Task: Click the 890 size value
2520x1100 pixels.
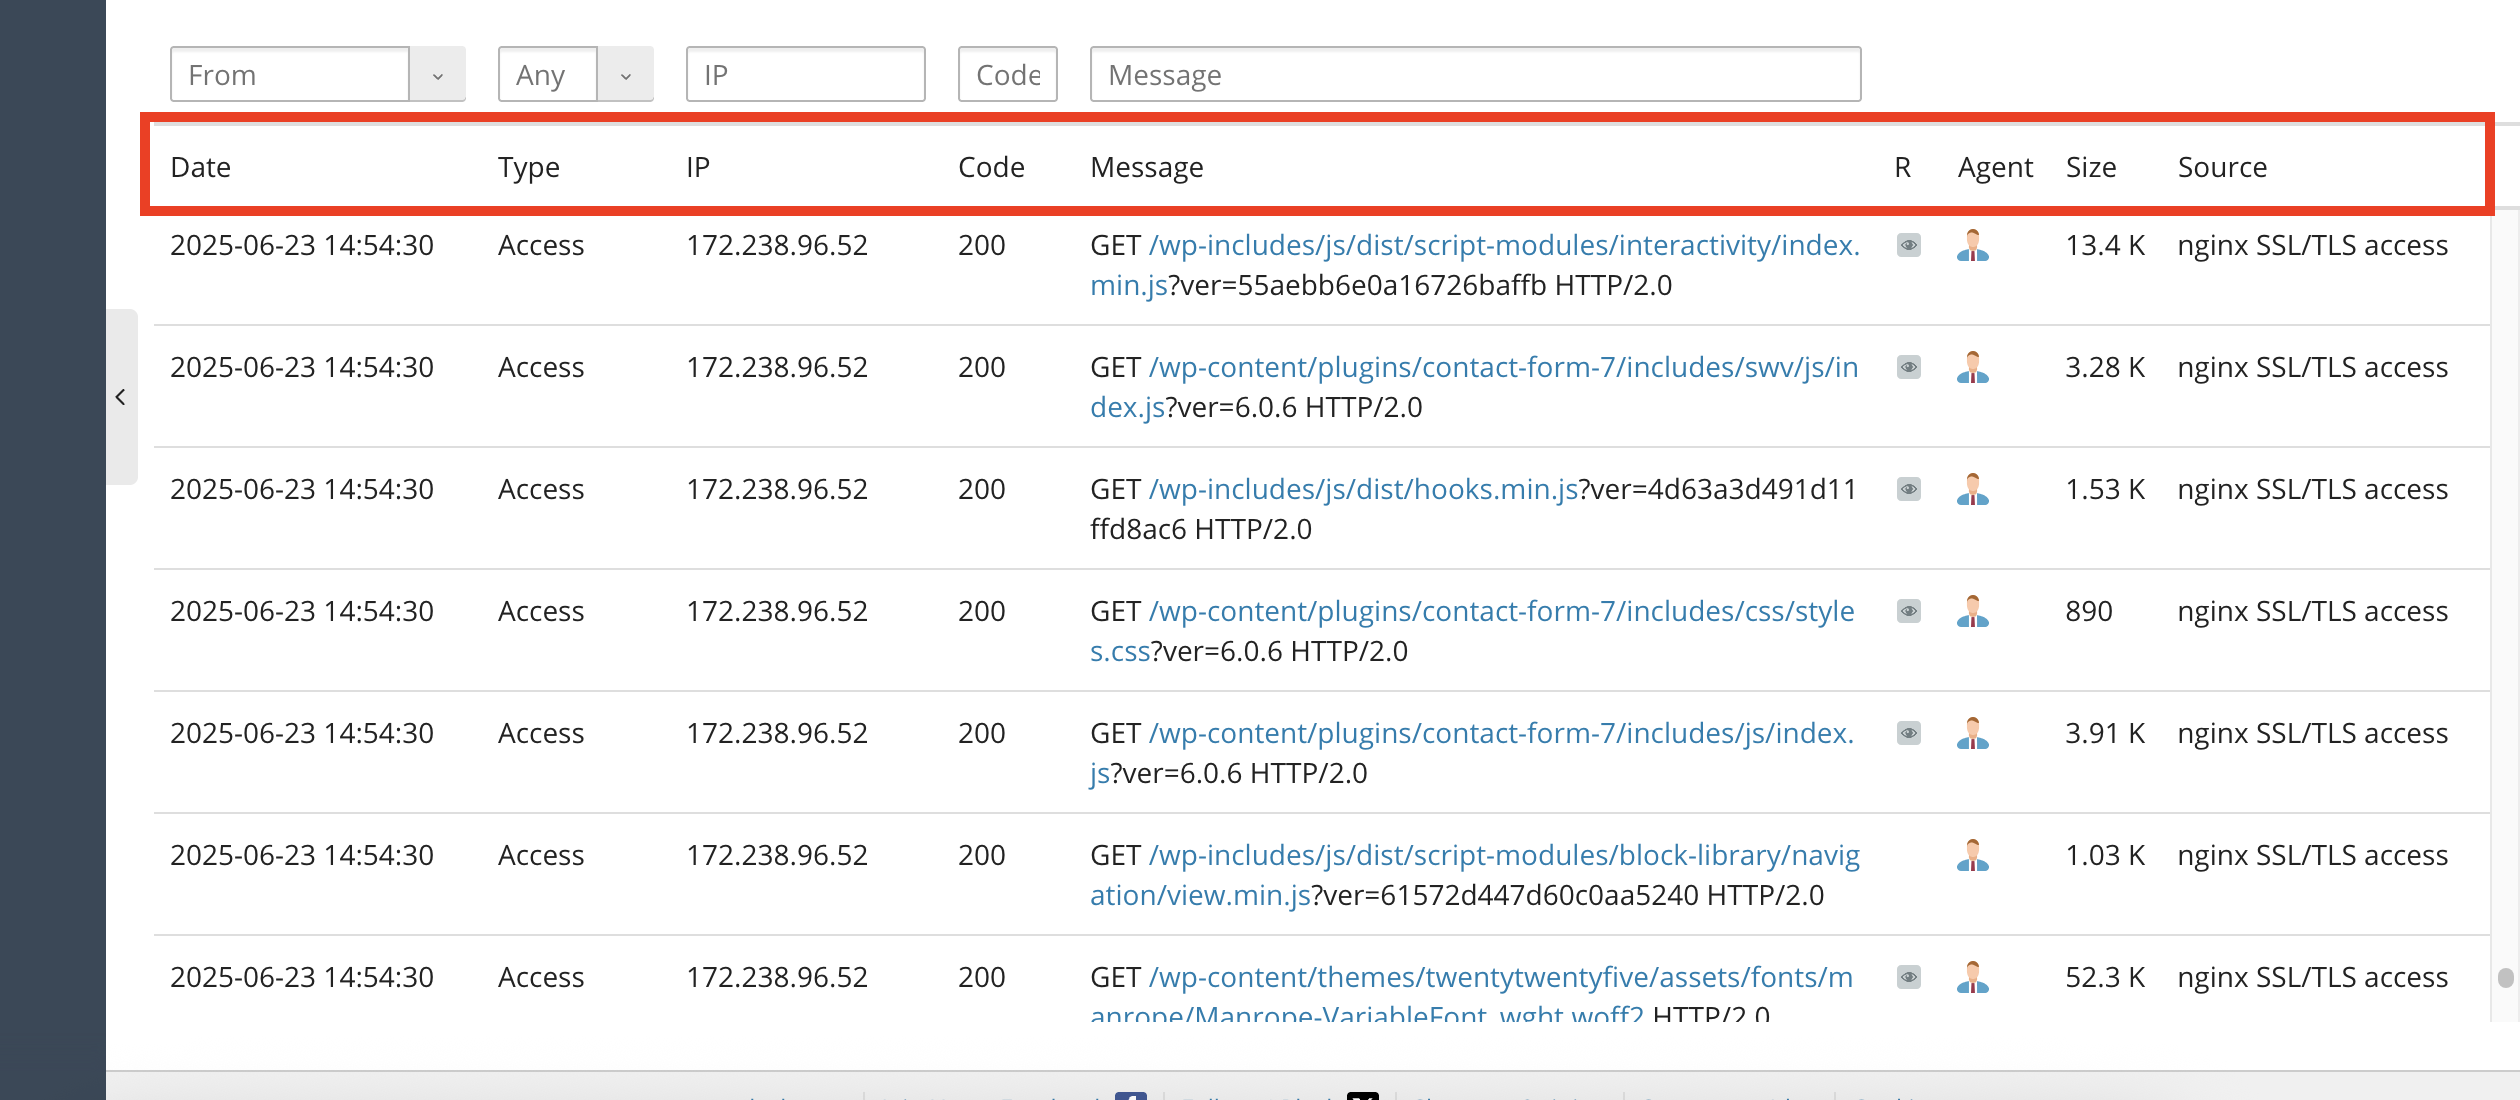Action: [x=2089, y=611]
